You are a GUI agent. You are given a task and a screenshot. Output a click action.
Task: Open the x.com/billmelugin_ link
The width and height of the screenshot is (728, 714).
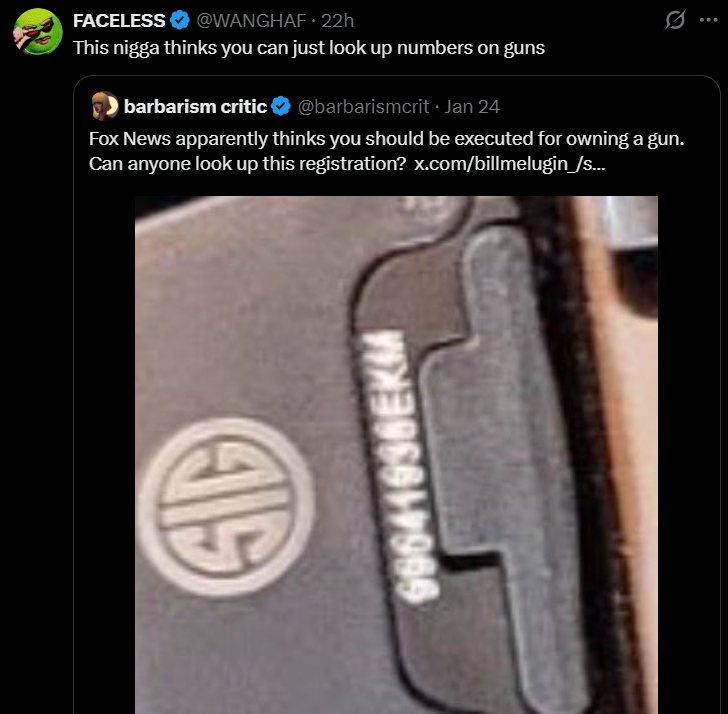[509, 163]
